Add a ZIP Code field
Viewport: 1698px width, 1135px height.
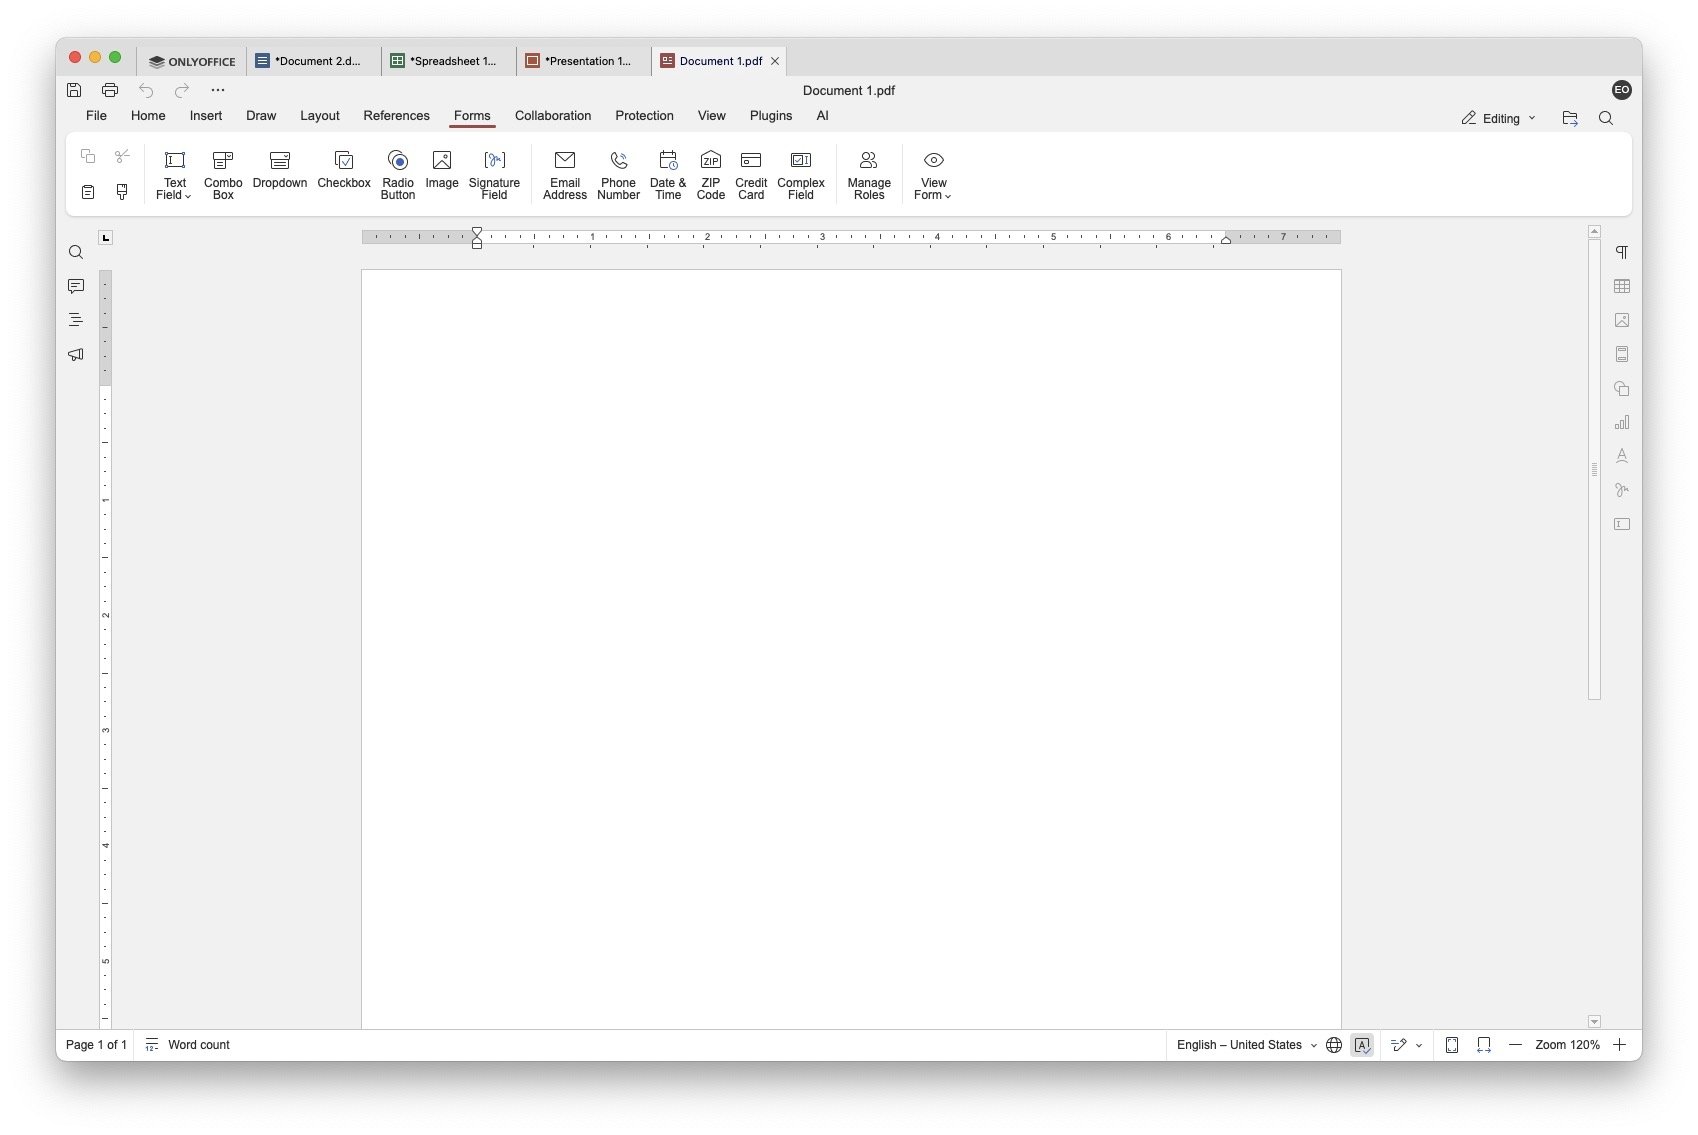click(x=710, y=174)
